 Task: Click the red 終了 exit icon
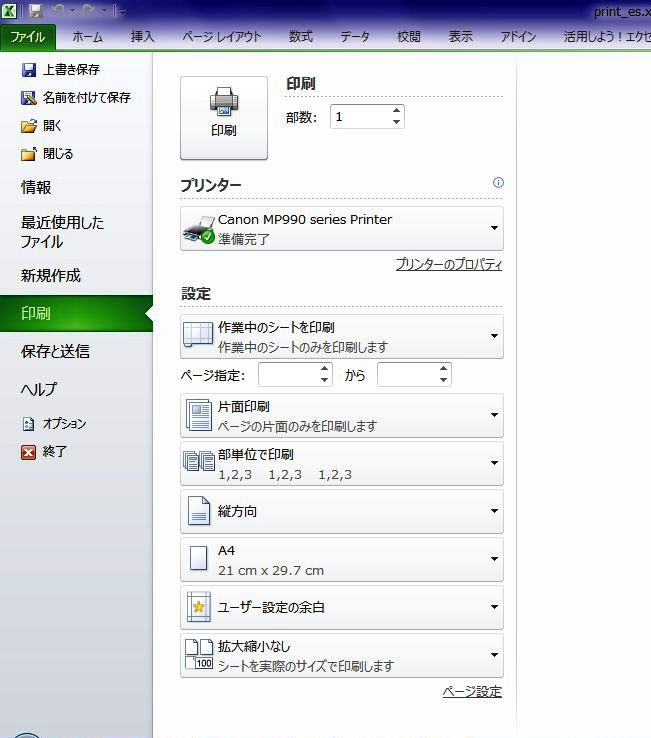pyautogui.click(x=29, y=452)
